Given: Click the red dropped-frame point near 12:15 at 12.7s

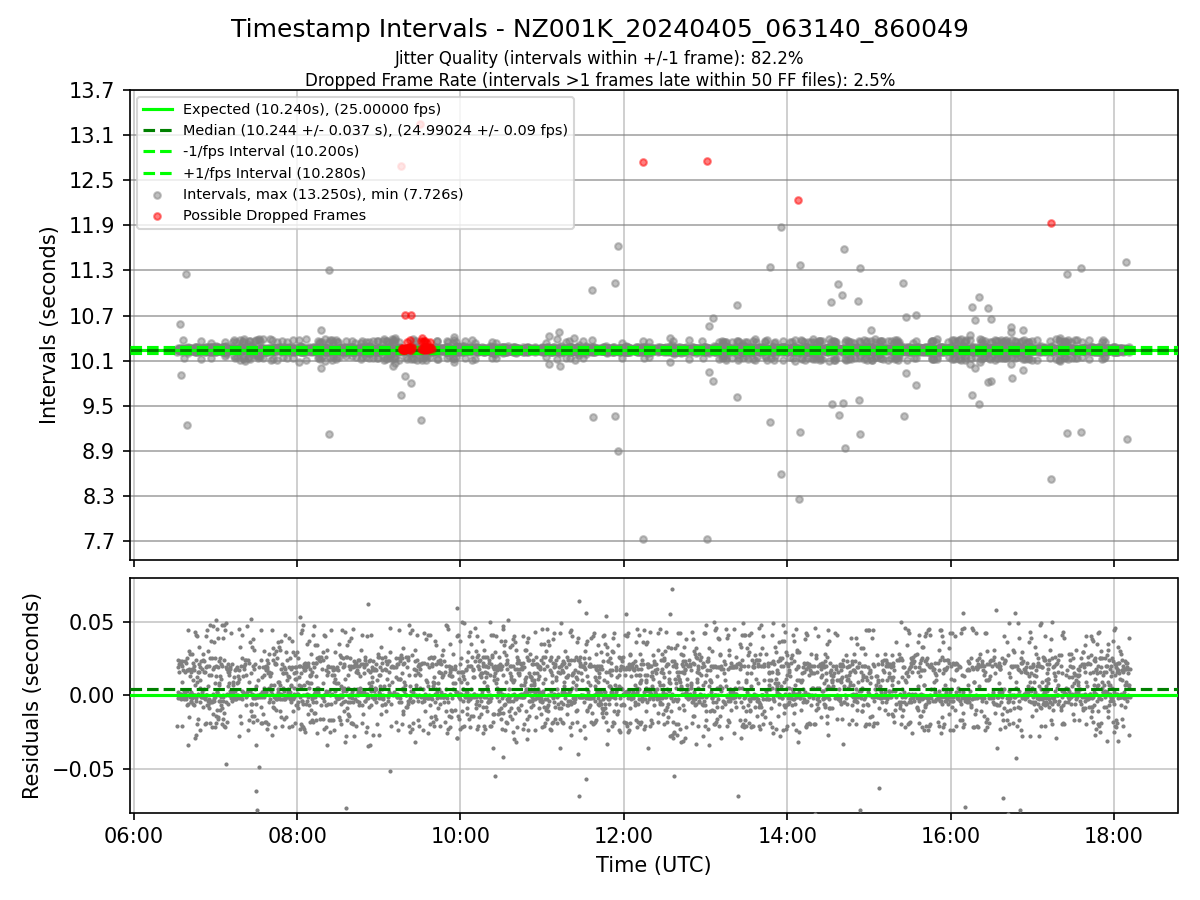Looking at the screenshot, I should 643,162.
